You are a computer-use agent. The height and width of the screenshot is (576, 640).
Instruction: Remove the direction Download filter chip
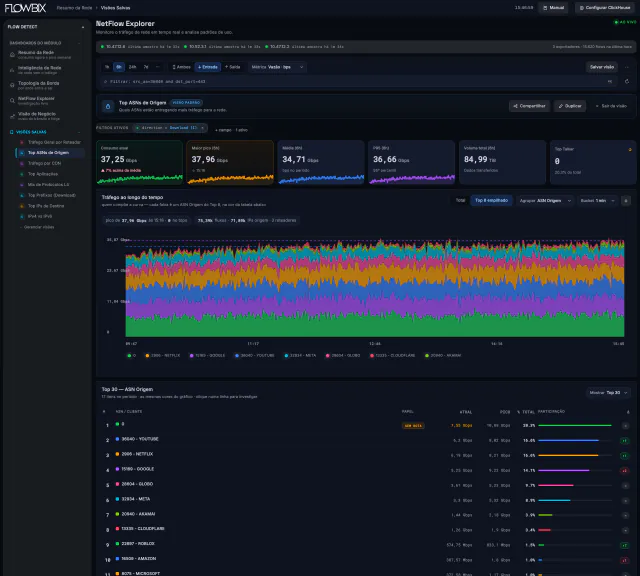tap(202, 128)
